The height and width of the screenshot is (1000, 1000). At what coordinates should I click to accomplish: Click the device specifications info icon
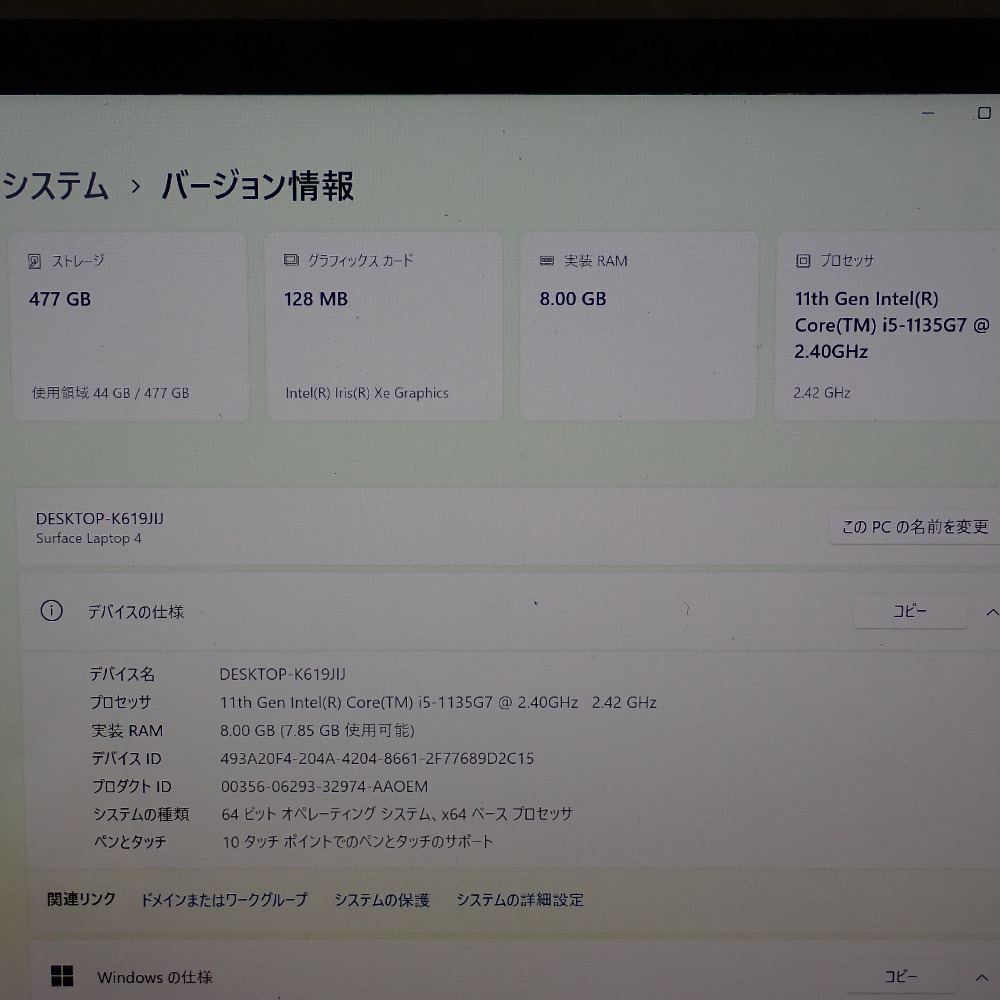click(52, 611)
